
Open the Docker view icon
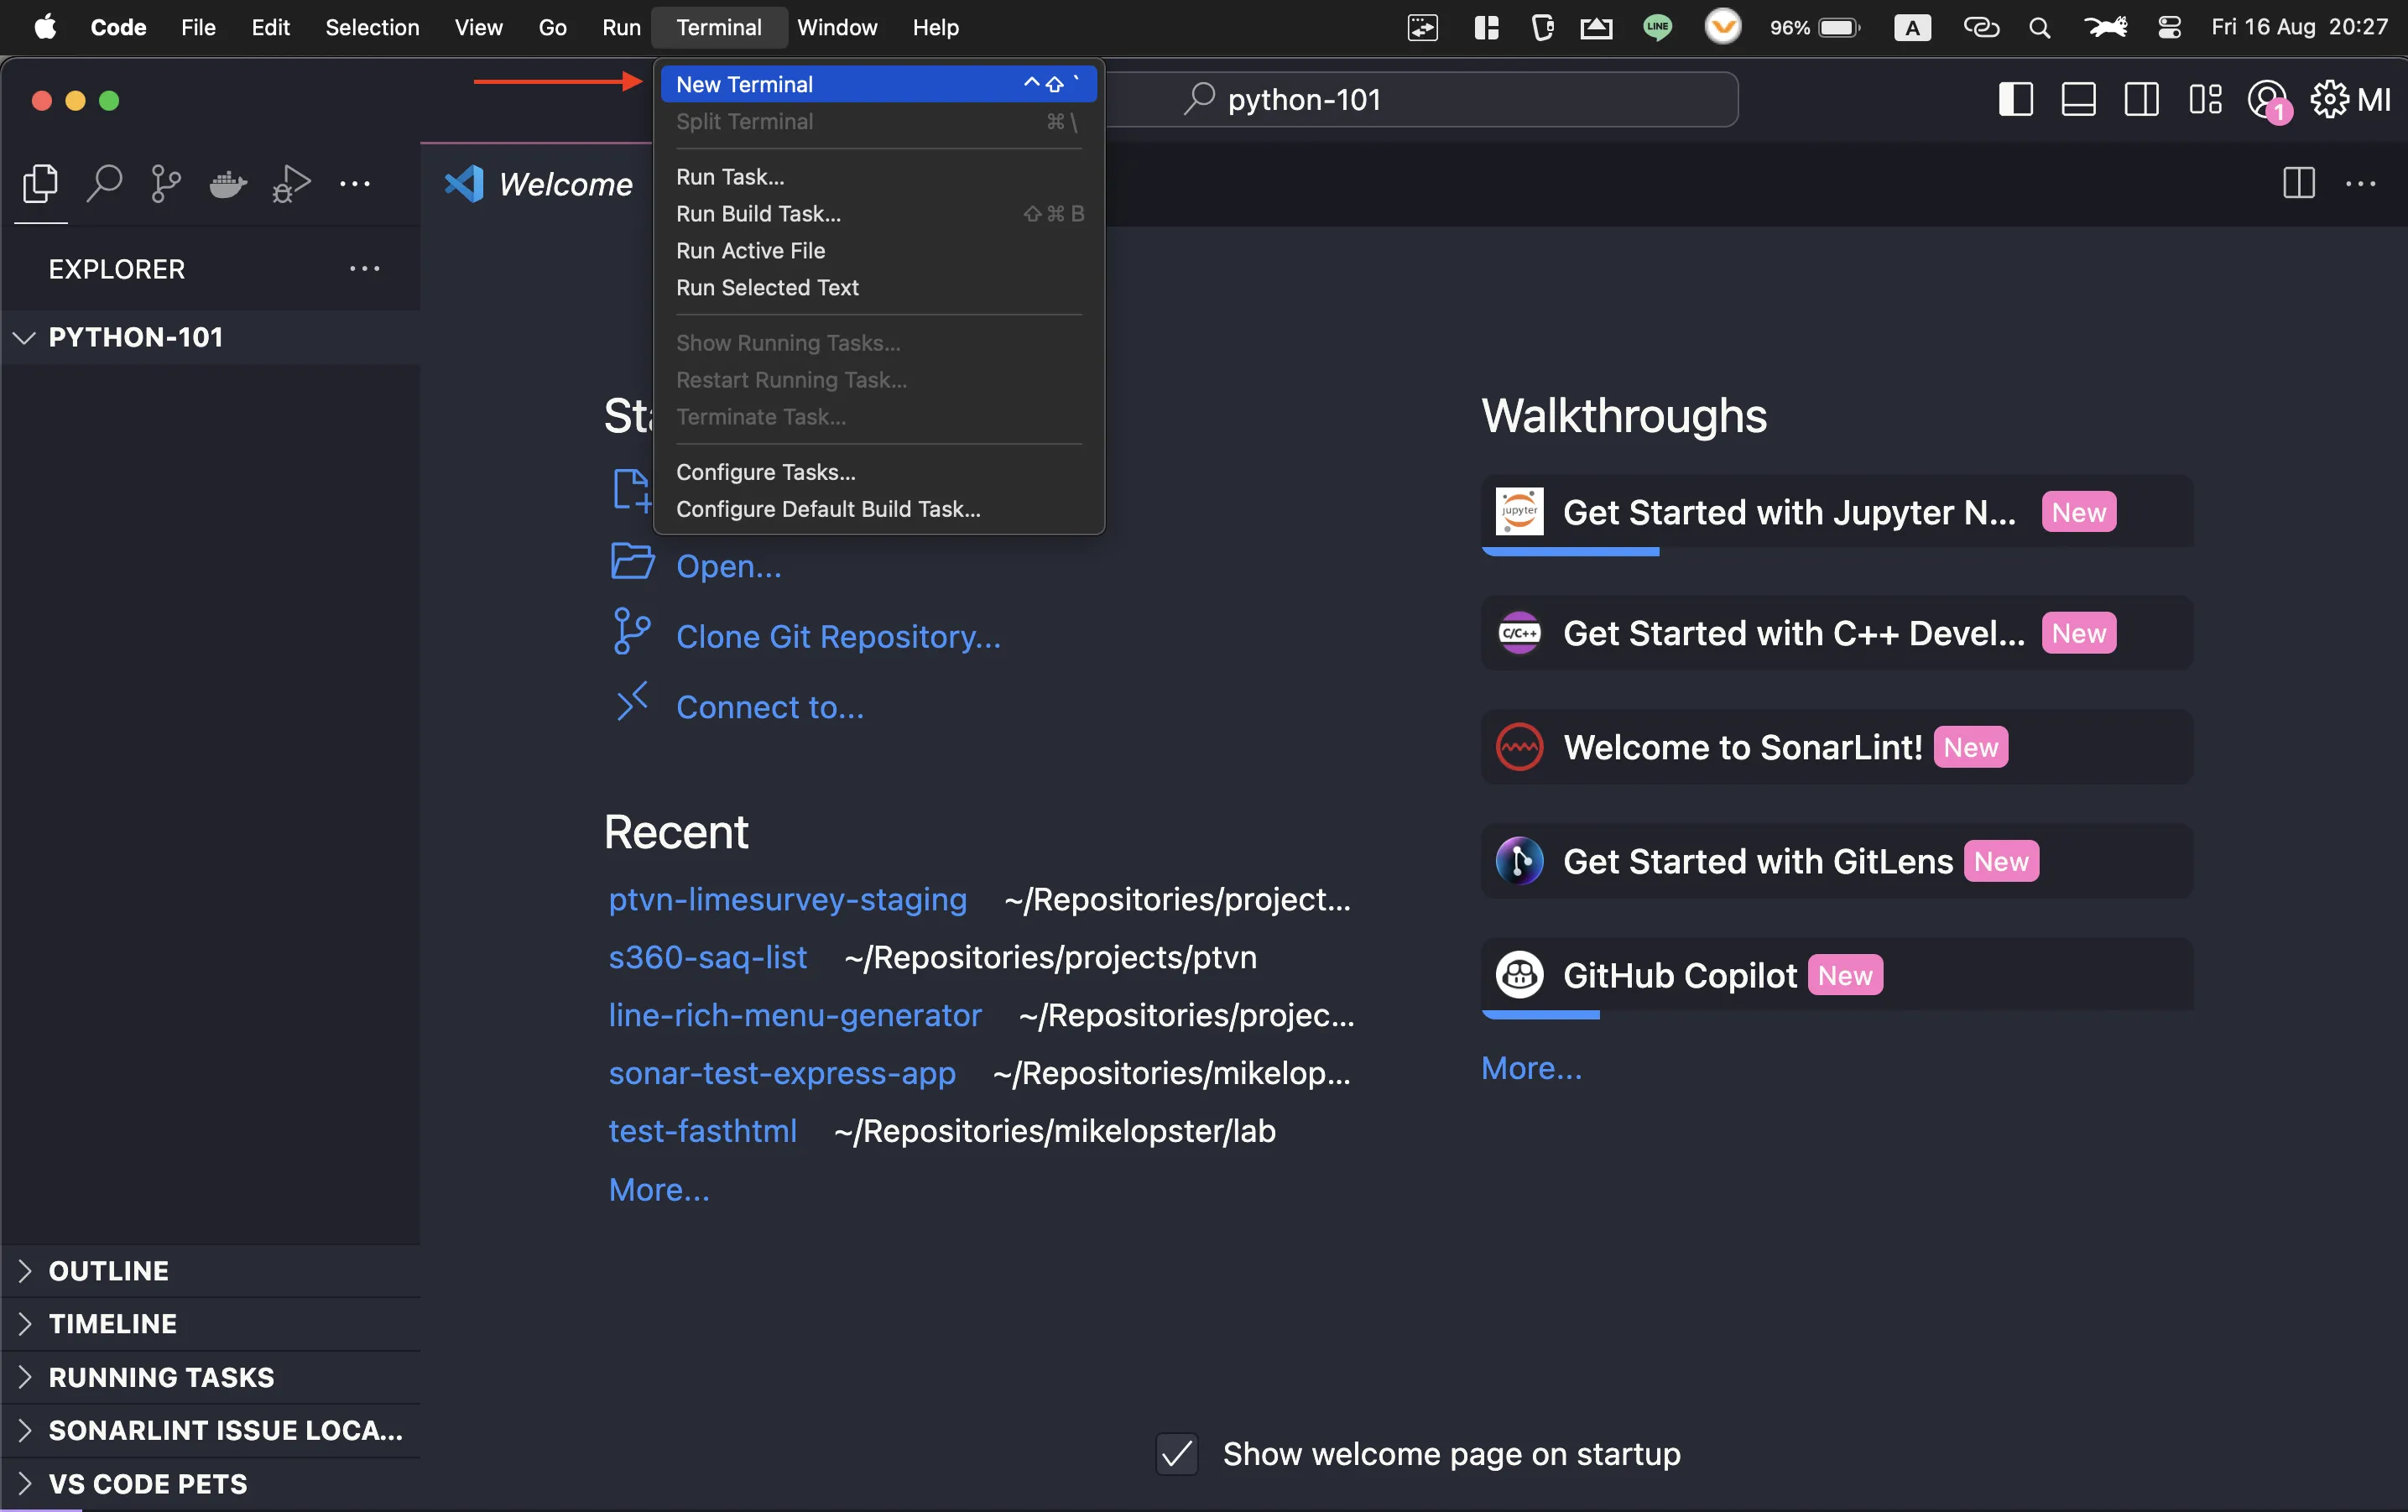(228, 184)
